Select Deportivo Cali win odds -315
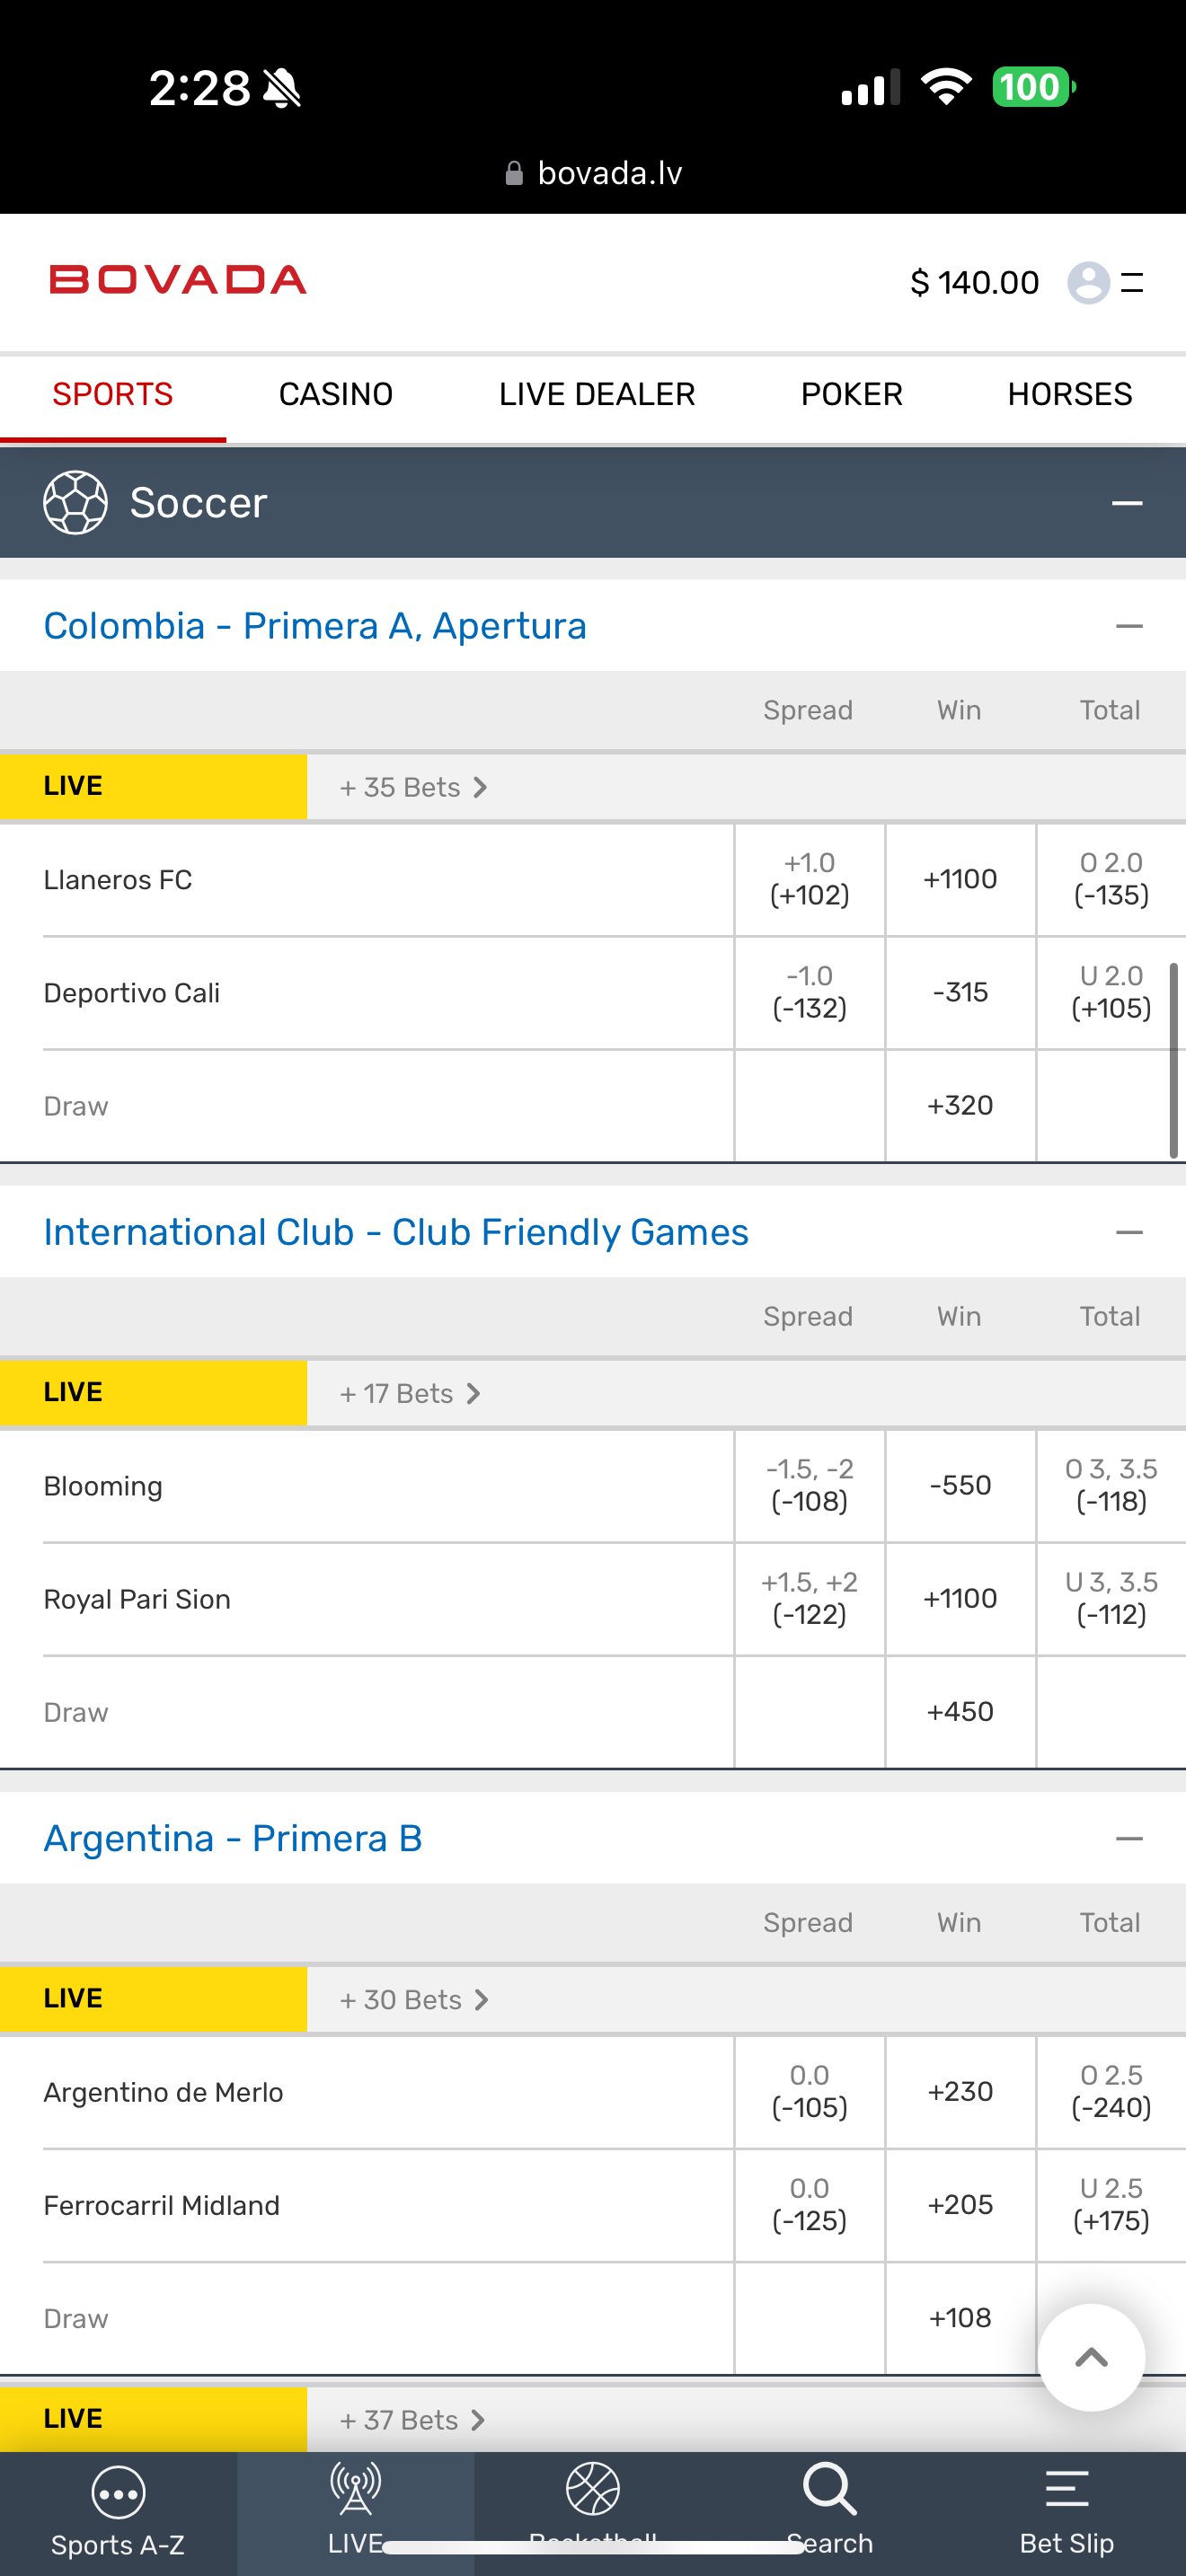1186x2576 pixels. pos(960,993)
